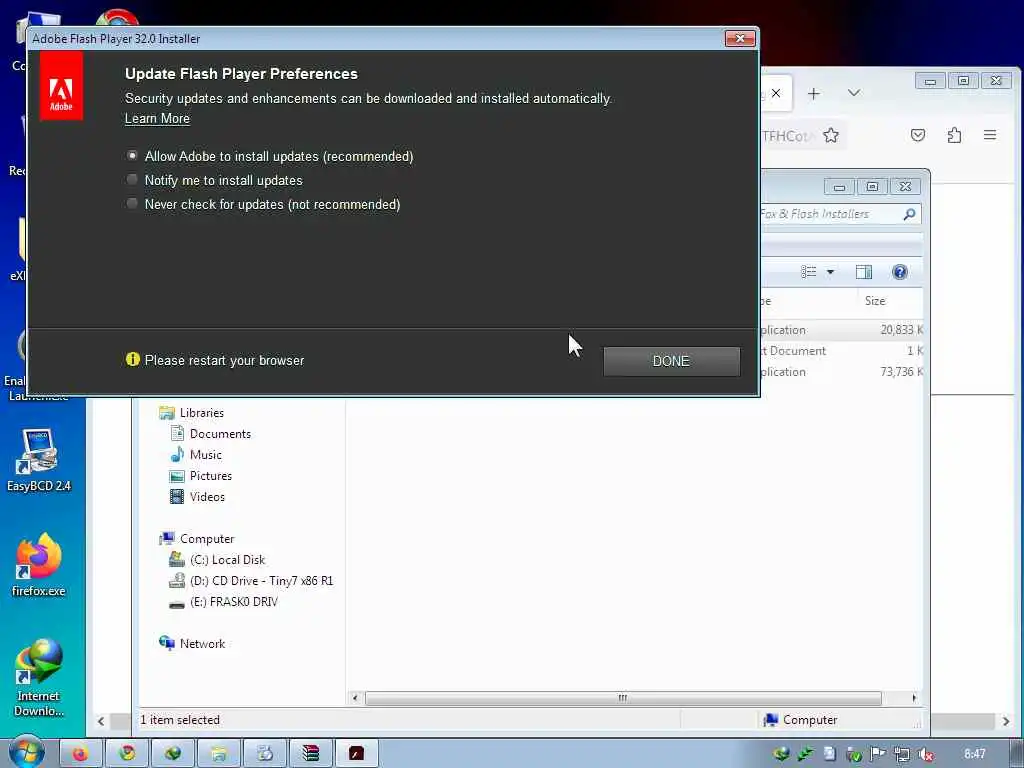Click Firefox bottom scrollbar left arrow

point(101,721)
